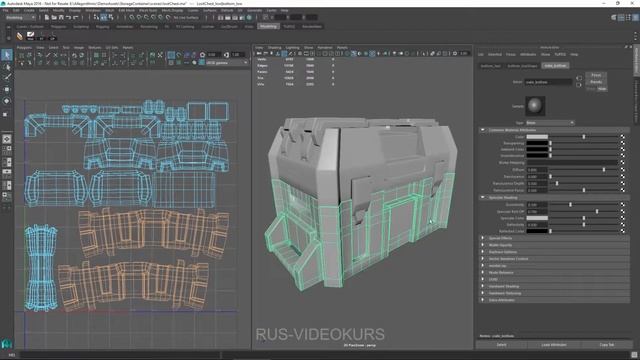Switch to the Rigging shelf tab
The height and width of the screenshot is (360, 640).
tap(102, 27)
